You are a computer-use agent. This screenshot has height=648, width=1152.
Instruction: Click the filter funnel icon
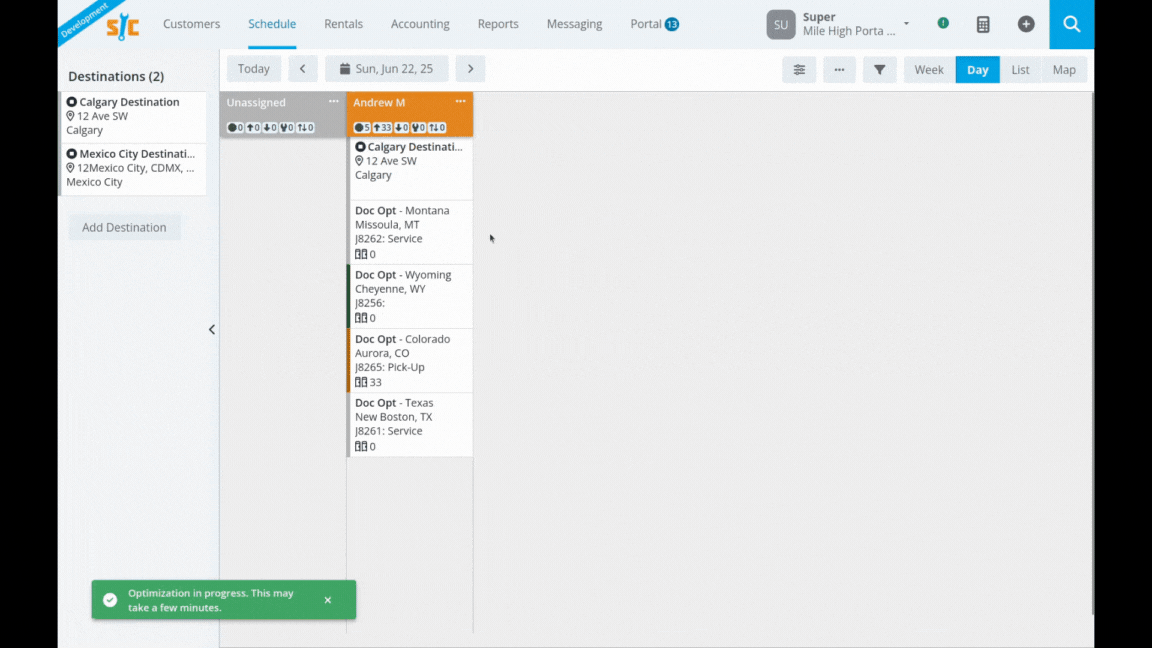tap(879, 70)
